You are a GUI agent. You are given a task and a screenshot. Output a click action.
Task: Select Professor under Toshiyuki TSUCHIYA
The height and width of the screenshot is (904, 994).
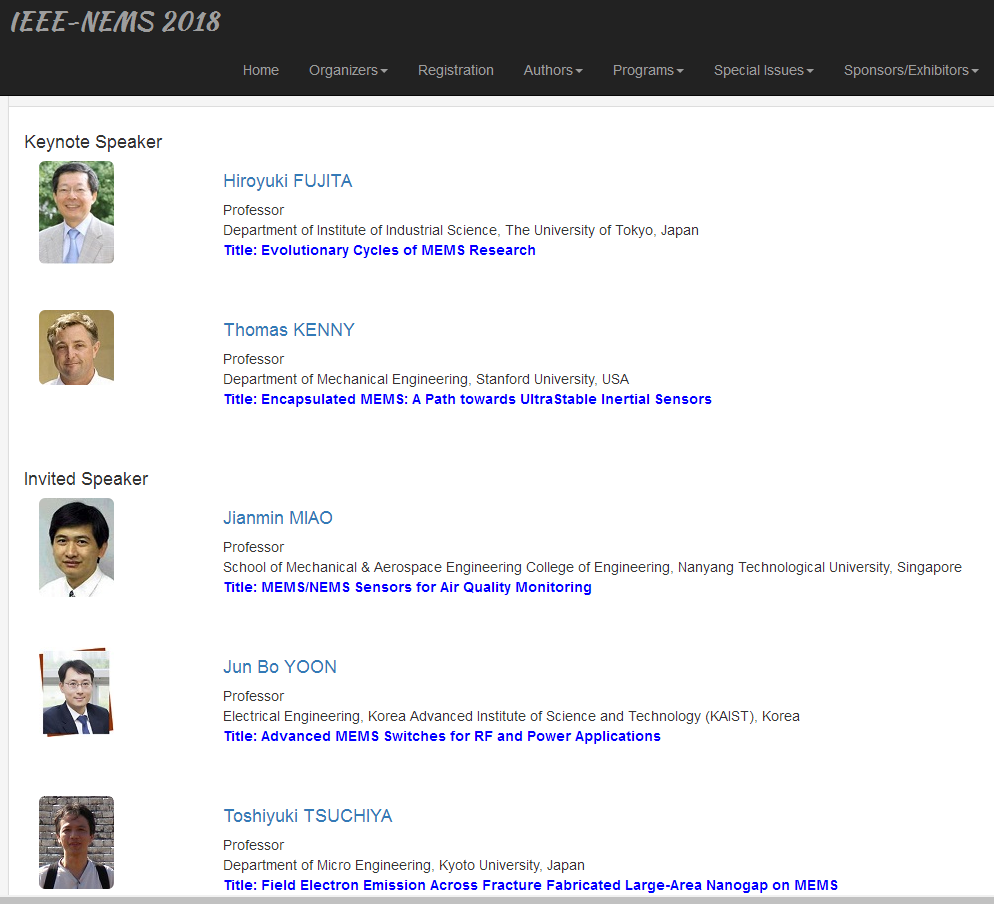[254, 844]
